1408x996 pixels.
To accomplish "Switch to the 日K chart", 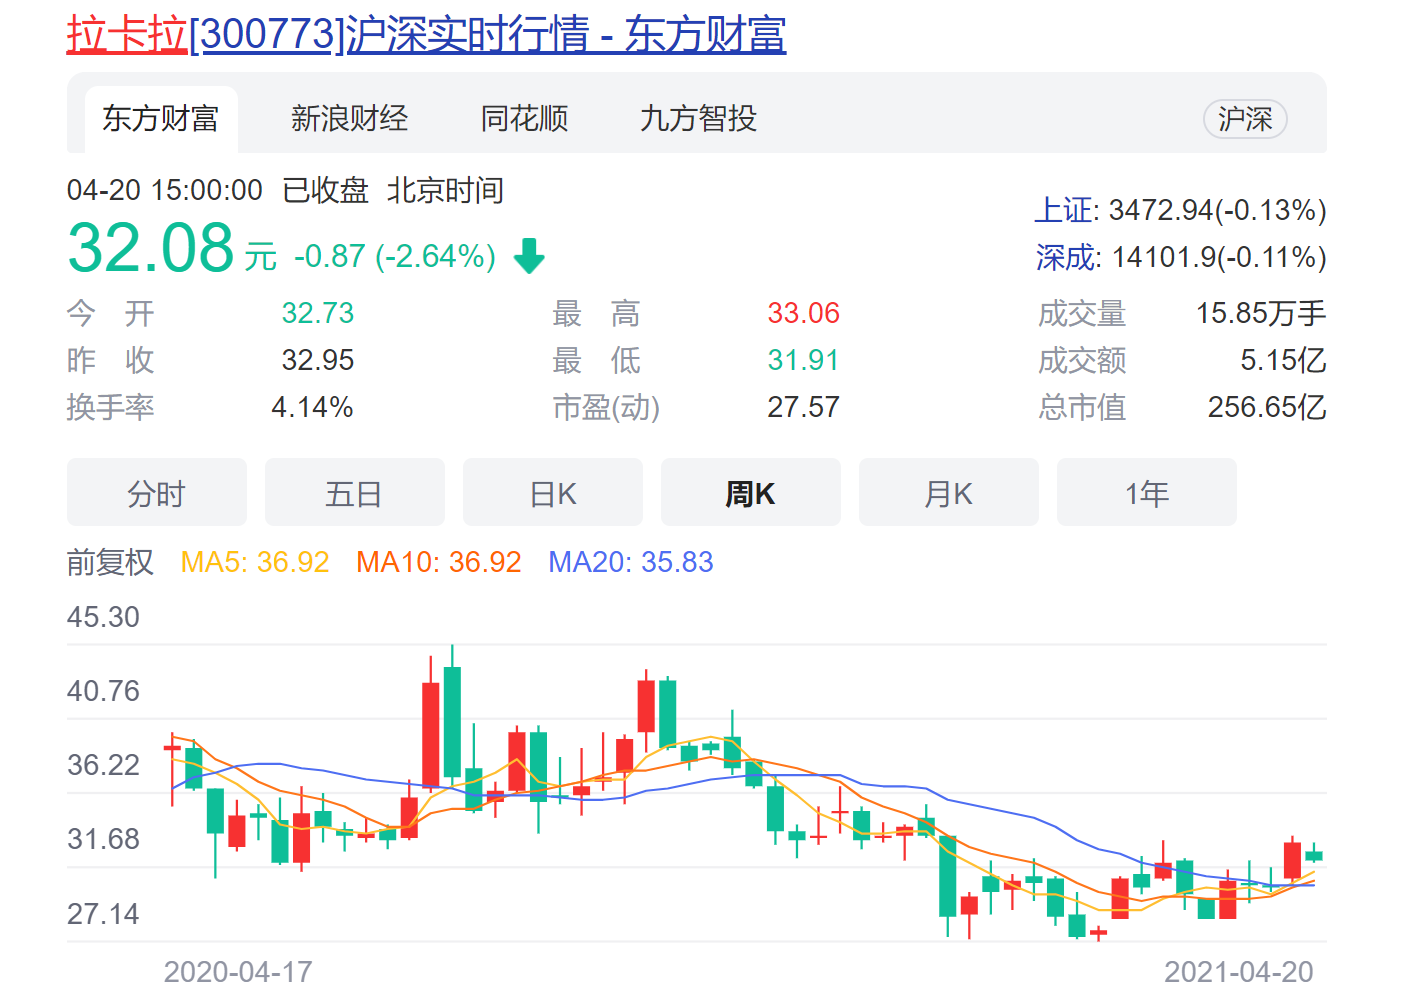I will click(553, 492).
